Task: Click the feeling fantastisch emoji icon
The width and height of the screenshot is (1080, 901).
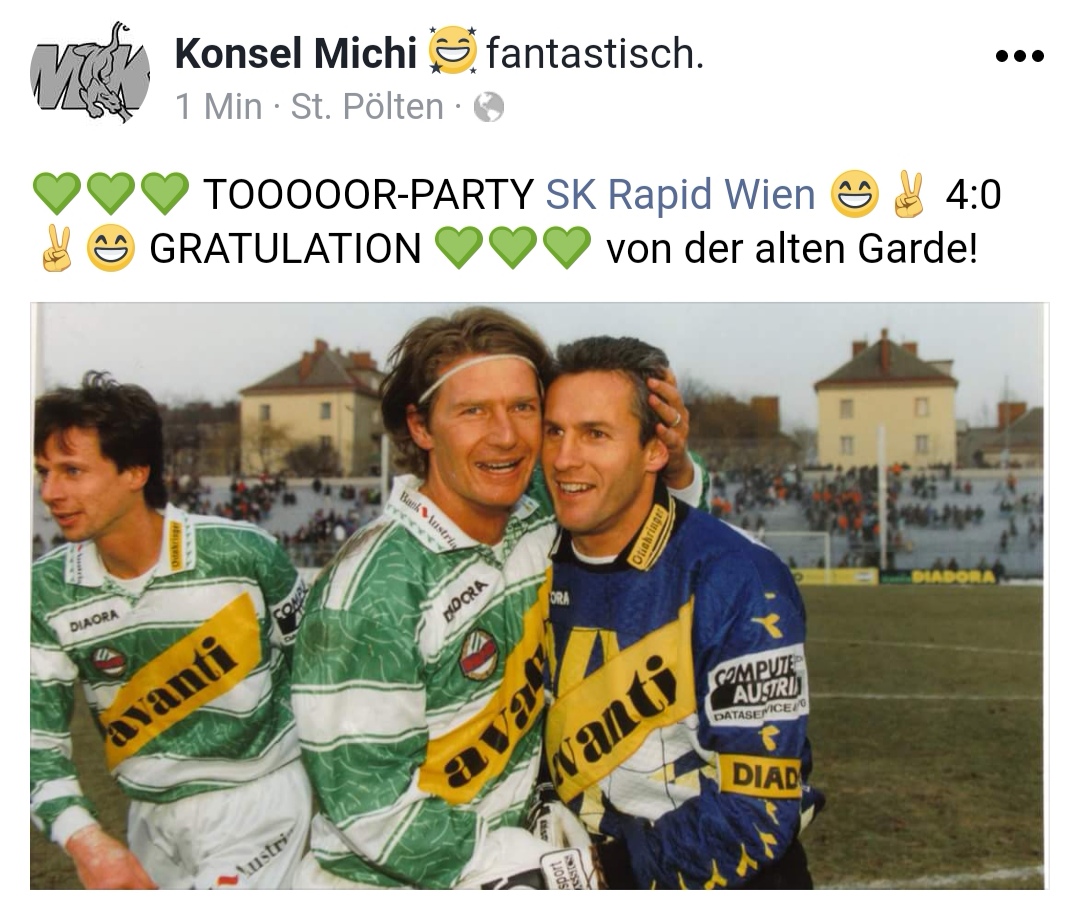Action: tap(453, 51)
